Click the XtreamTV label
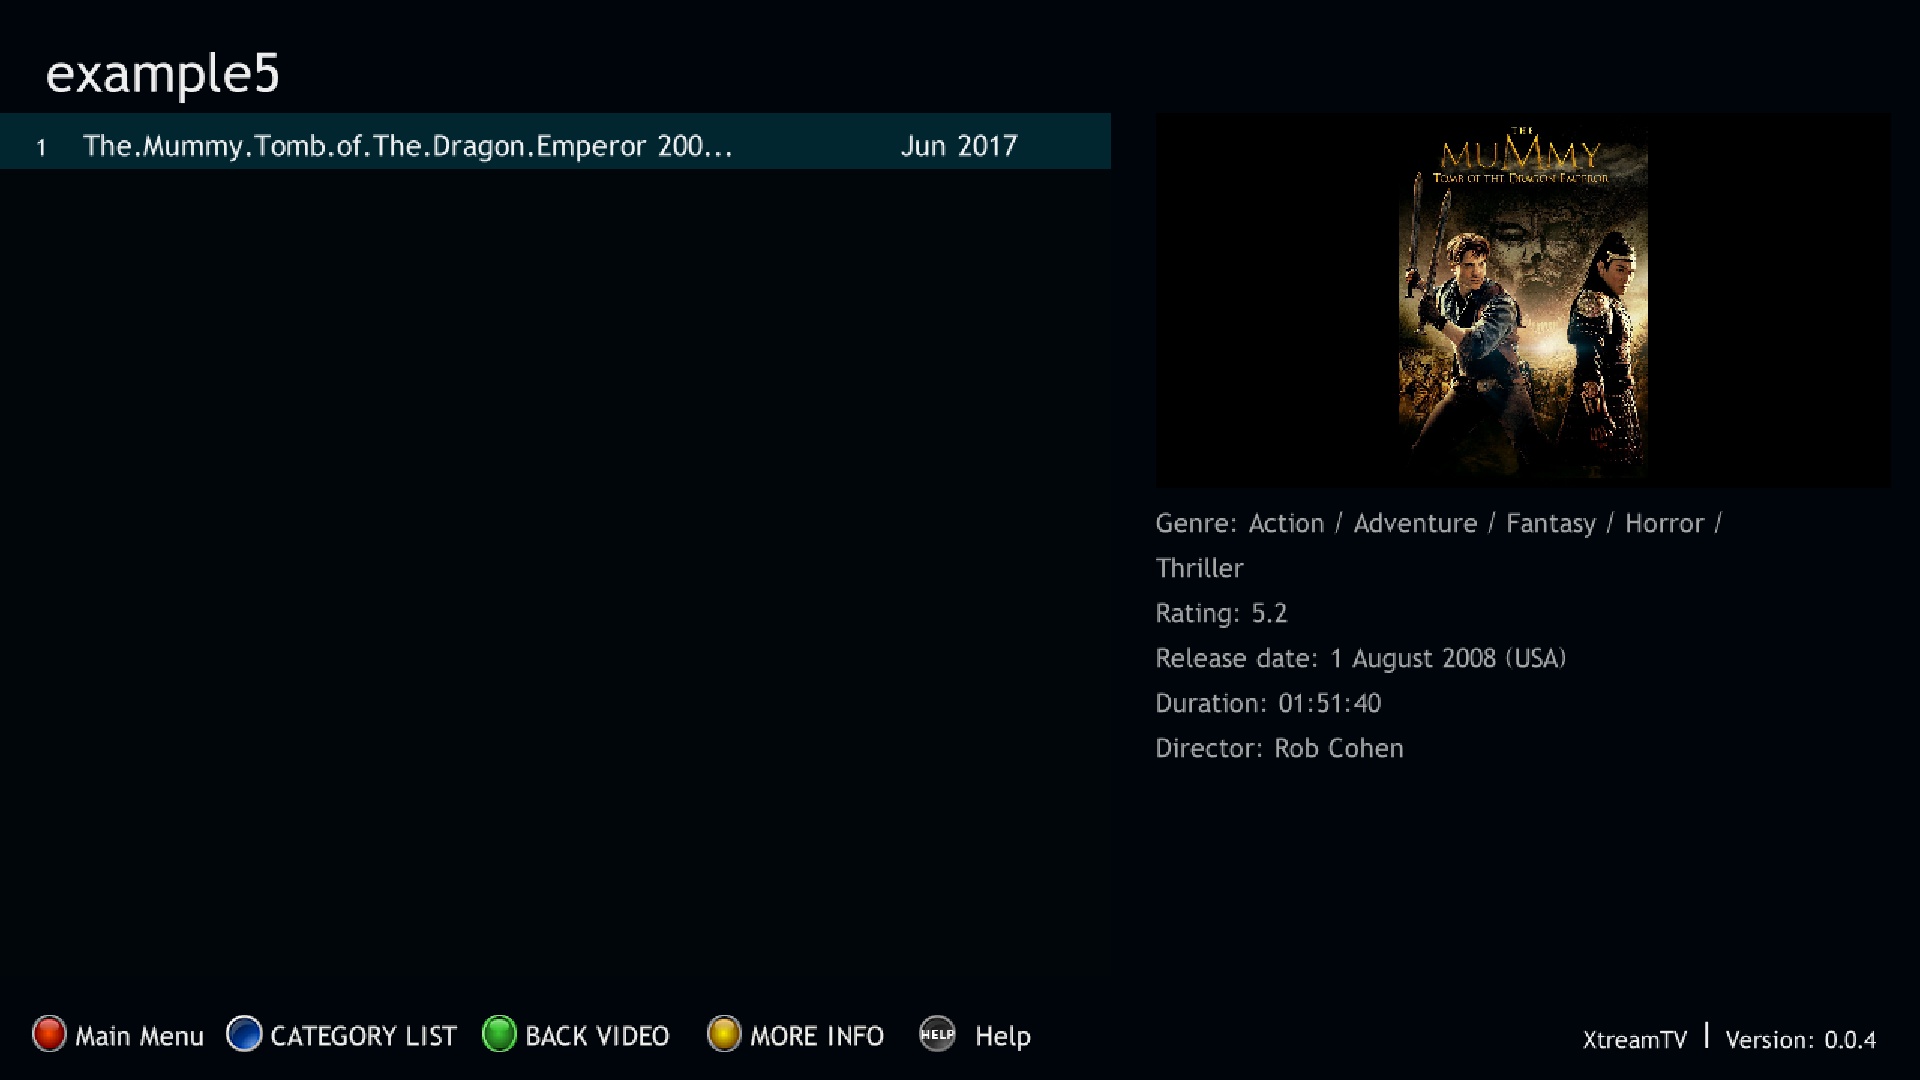1920x1080 pixels. [1635, 1040]
